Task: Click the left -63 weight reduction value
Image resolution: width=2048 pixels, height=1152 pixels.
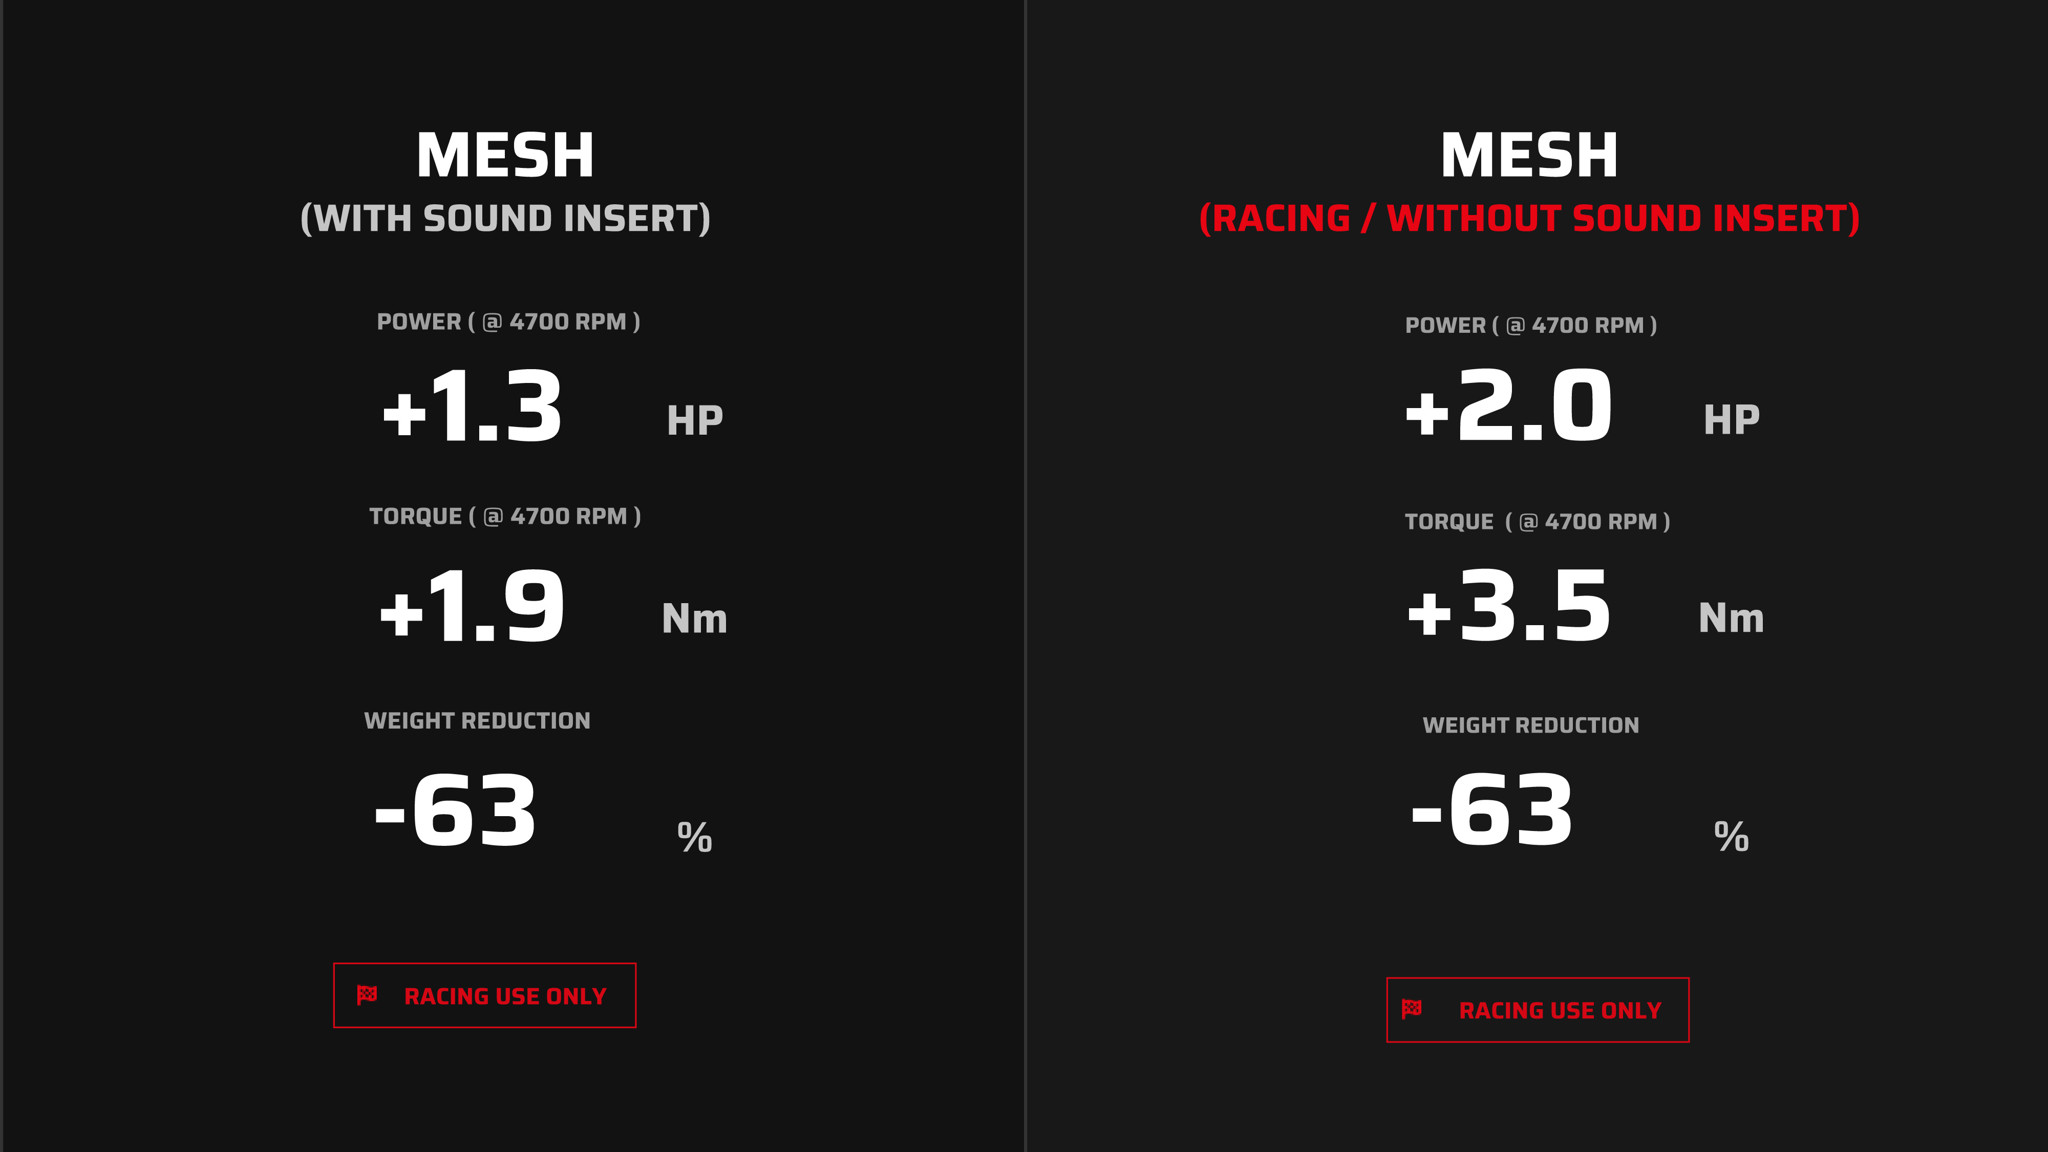Action: (x=455, y=810)
